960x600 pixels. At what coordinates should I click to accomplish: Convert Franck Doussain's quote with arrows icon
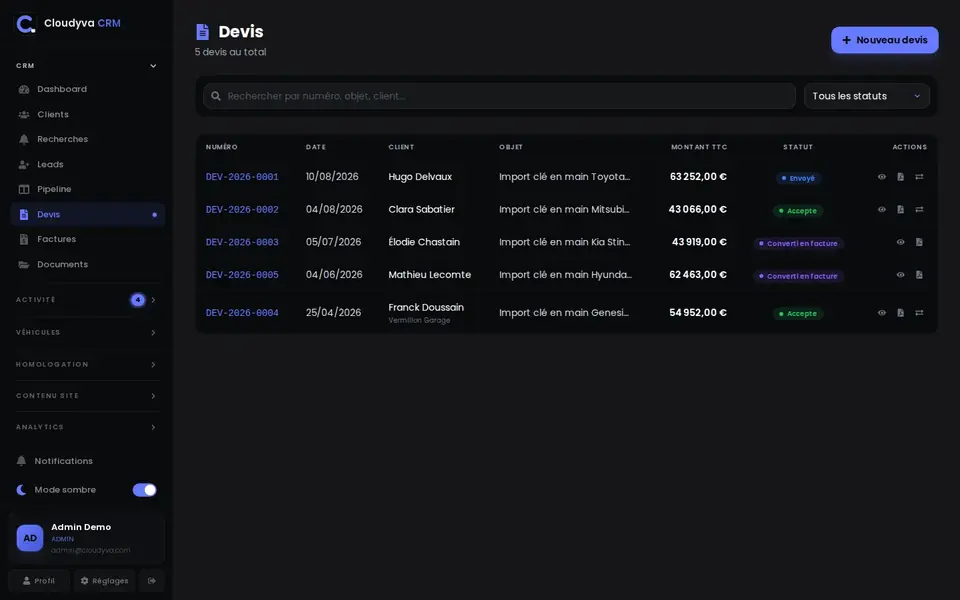tap(919, 313)
